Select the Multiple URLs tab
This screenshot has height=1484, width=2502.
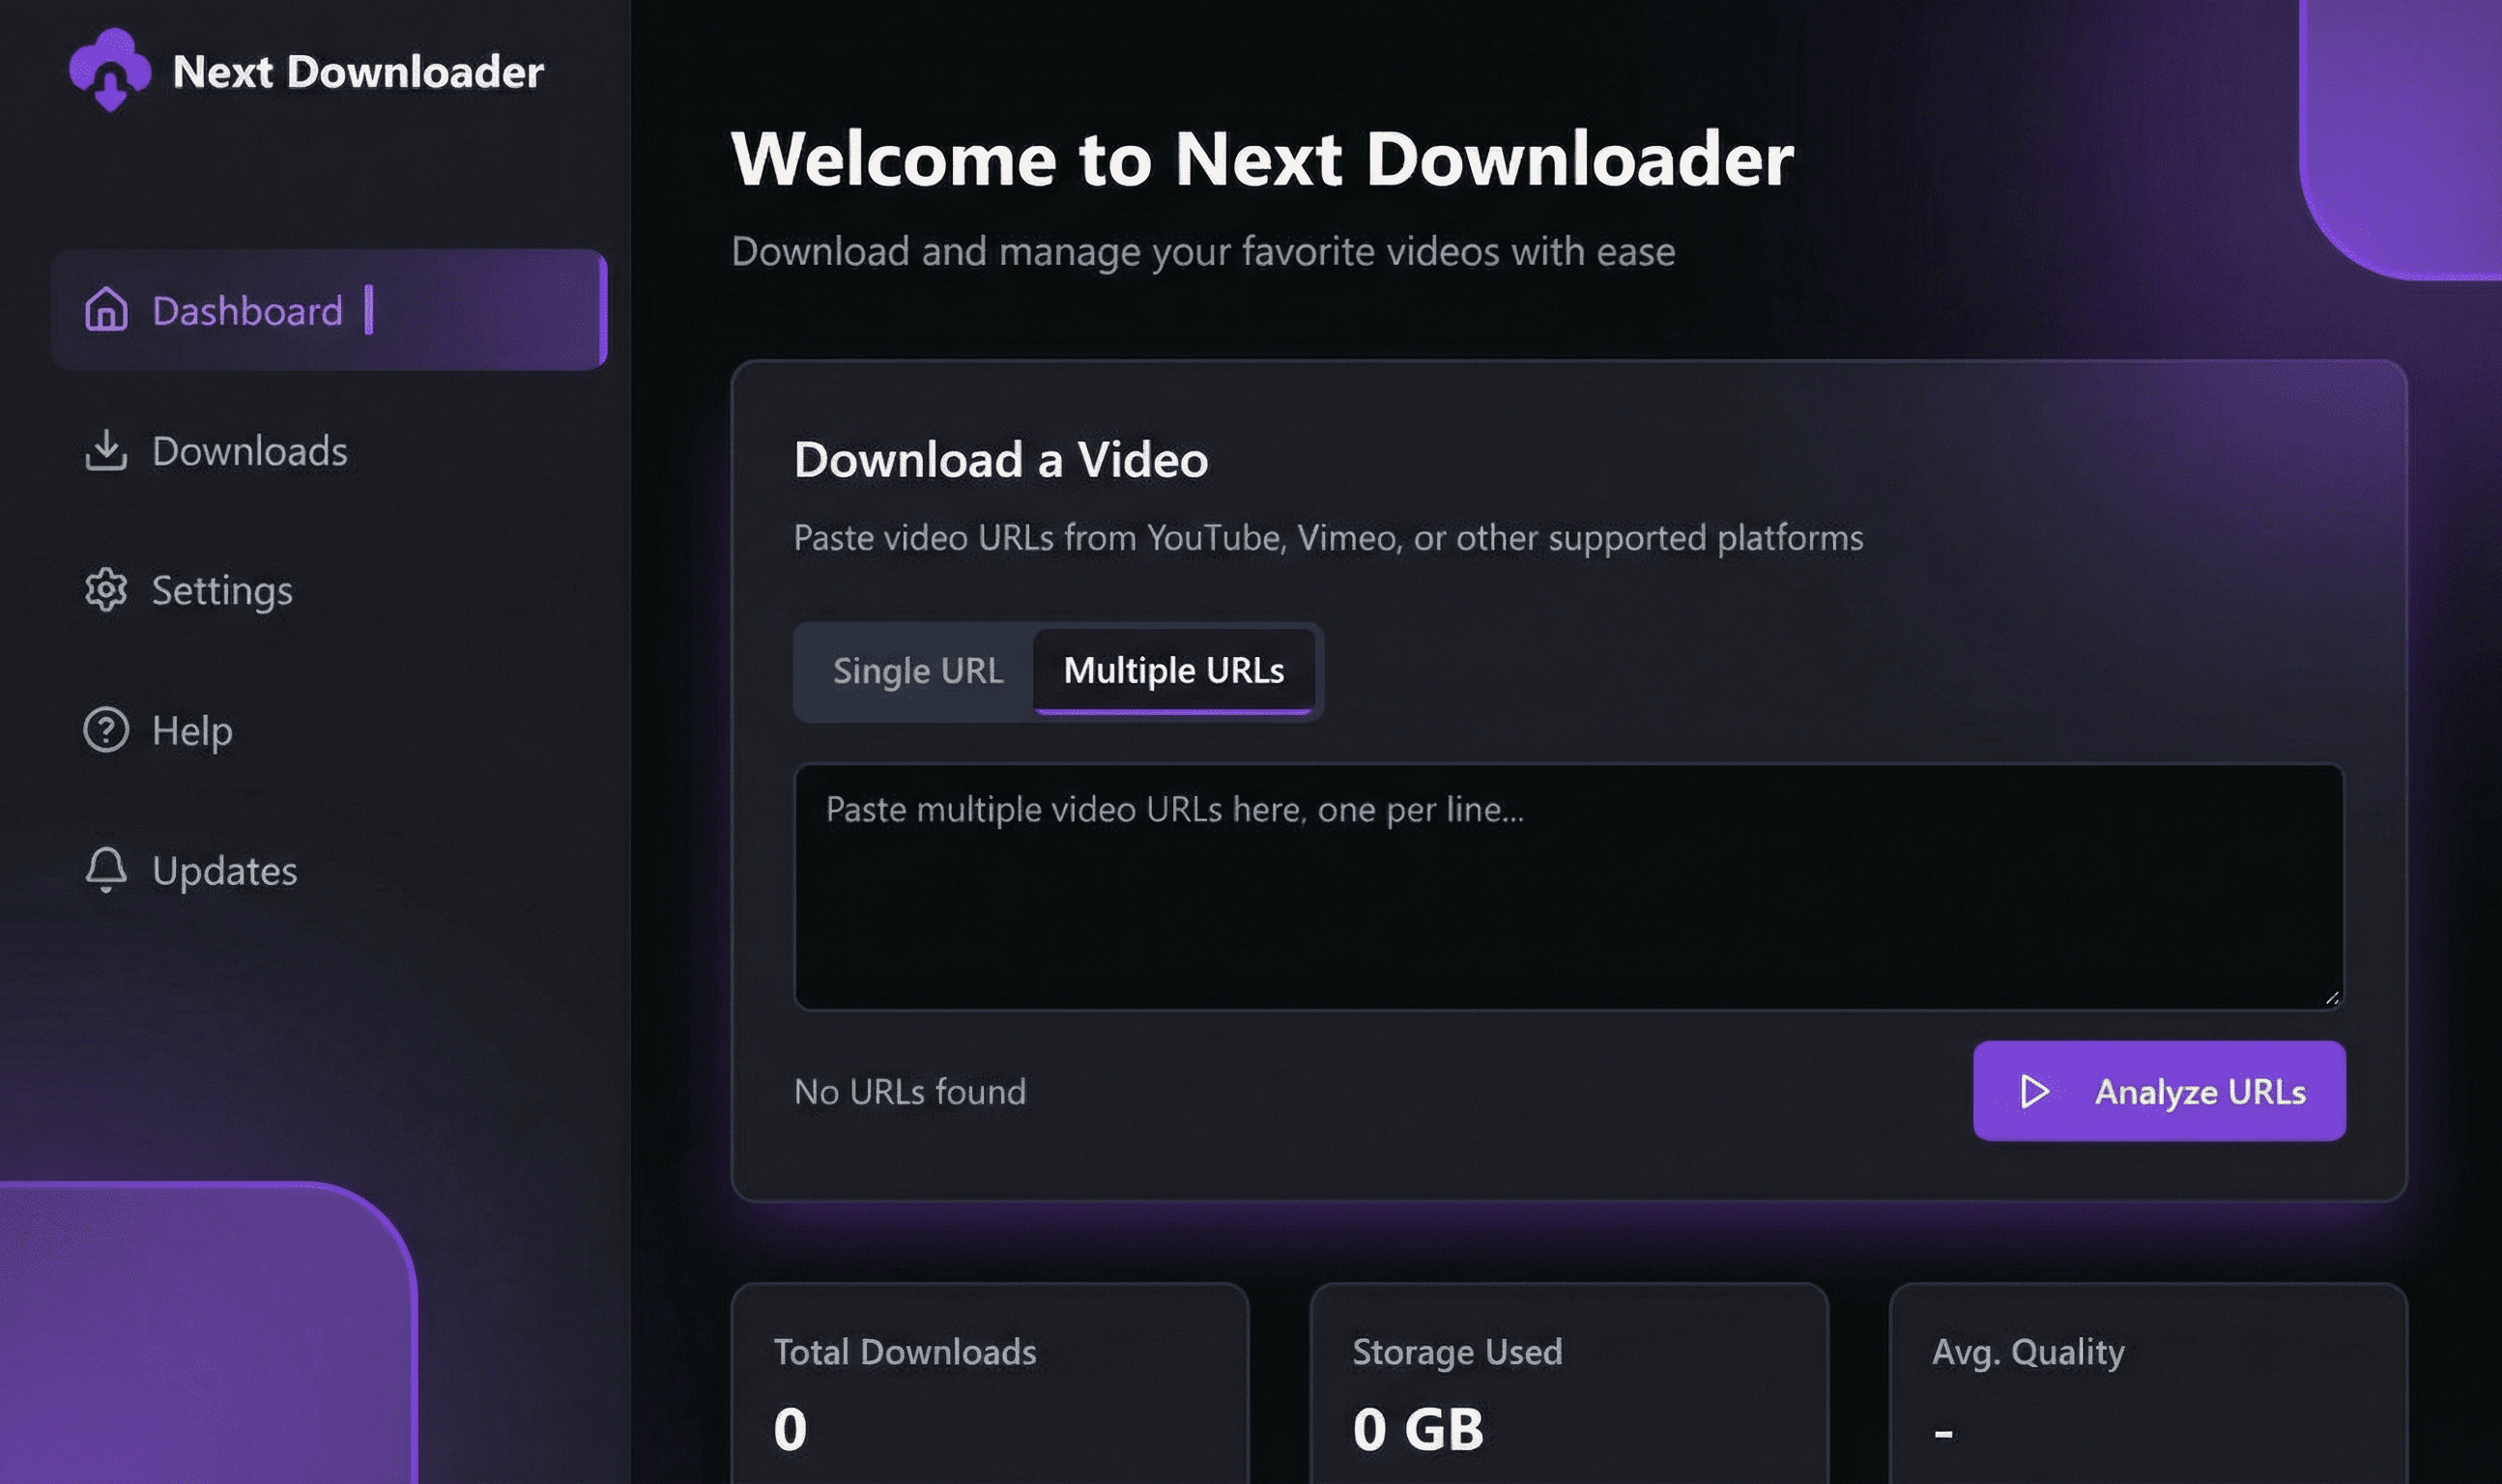coord(1175,670)
